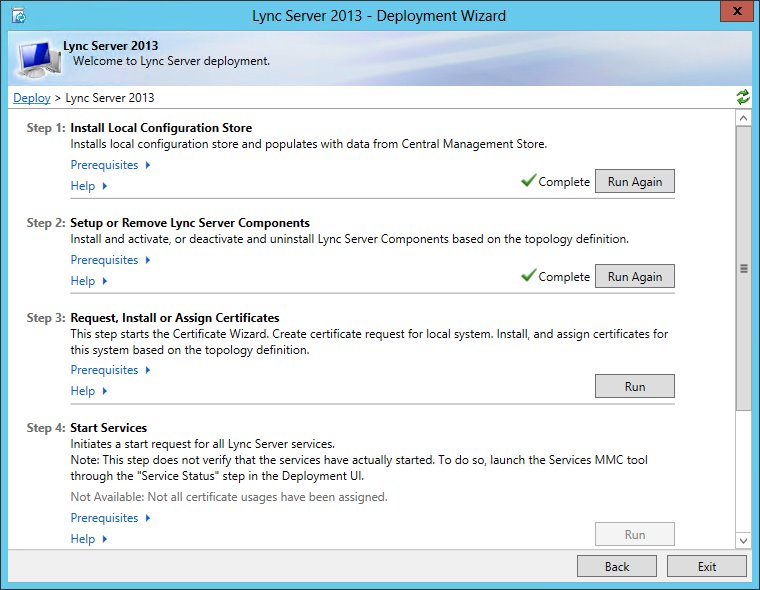Run Again for Install Local Configuration Store
760x590 pixels.
[634, 181]
